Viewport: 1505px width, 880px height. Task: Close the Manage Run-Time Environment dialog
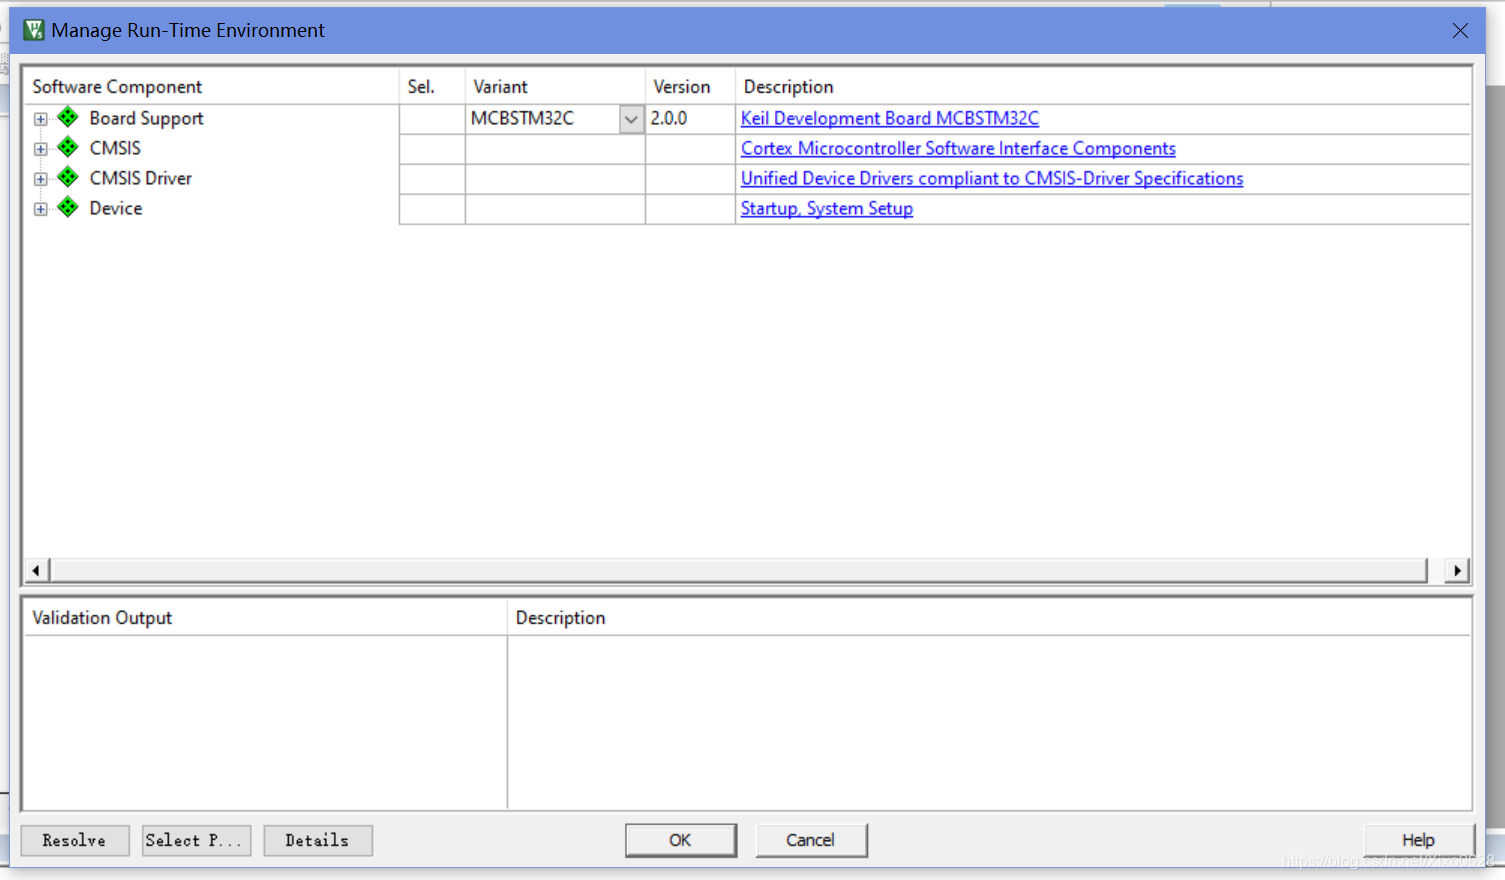click(1460, 31)
